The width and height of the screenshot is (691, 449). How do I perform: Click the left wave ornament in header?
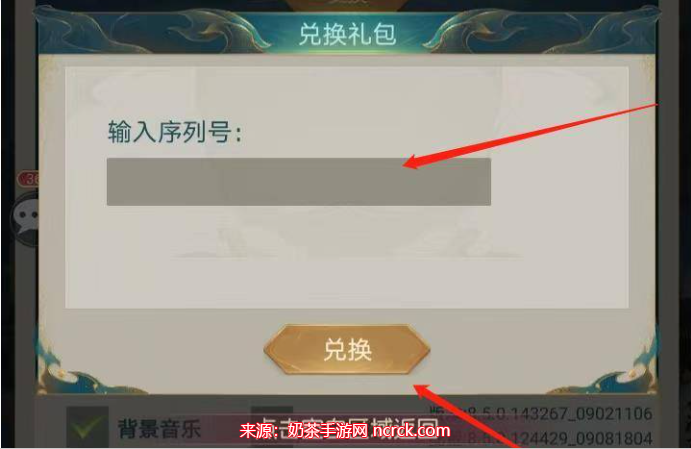(150, 30)
